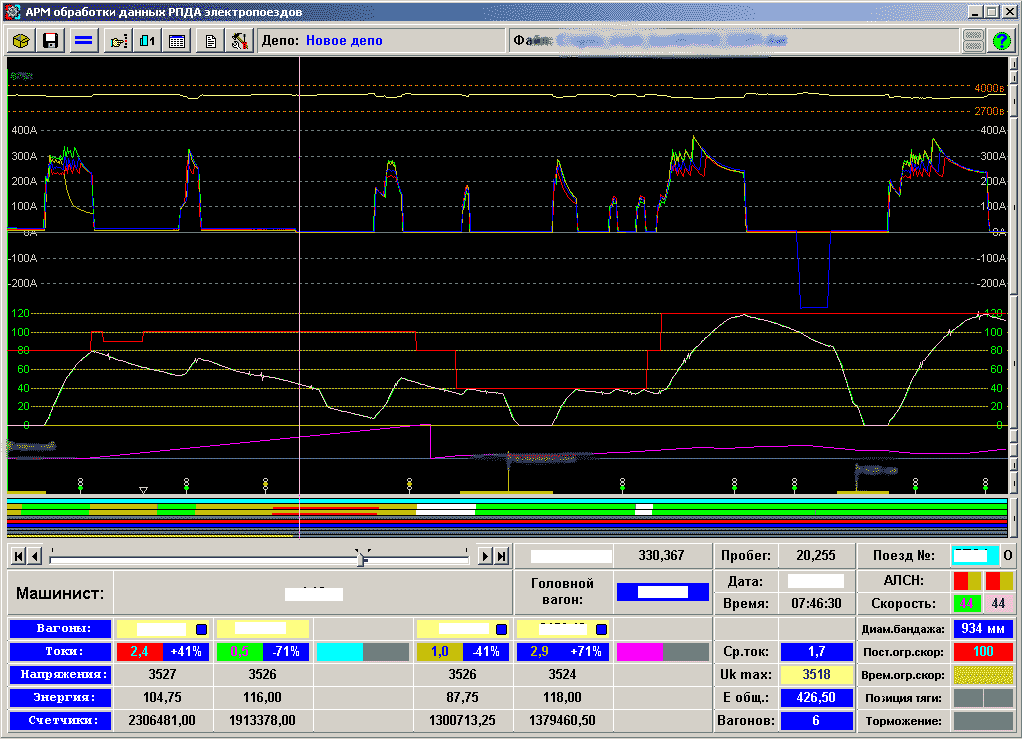Step one frame backward
Viewport: 1022px width, 739px height.
click(x=35, y=556)
